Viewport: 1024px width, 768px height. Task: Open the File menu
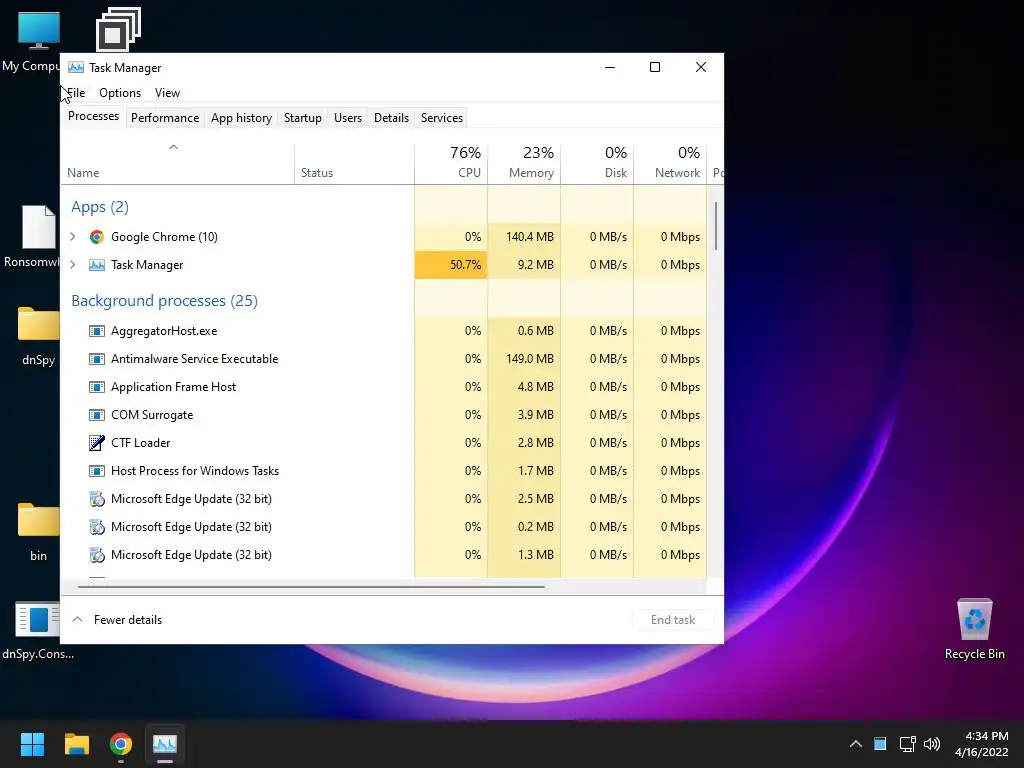(x=76, y=93)
